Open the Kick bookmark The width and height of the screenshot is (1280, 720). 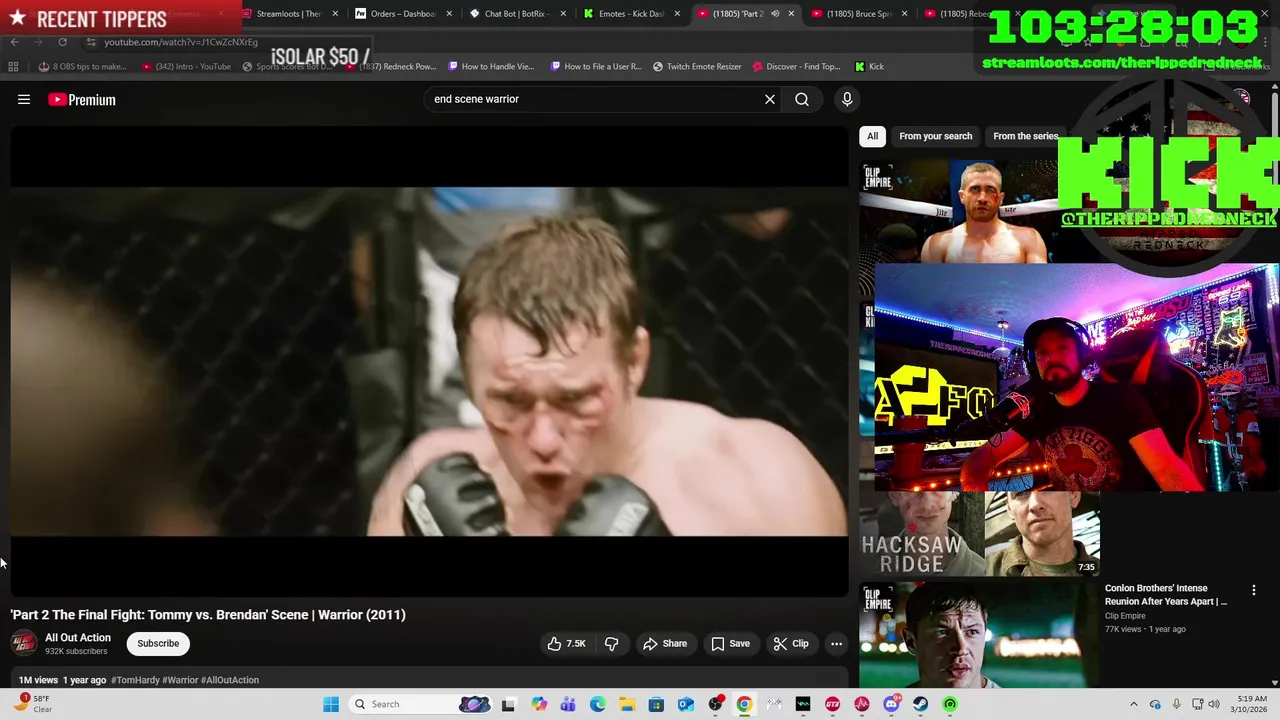click(x=869, y=67)
